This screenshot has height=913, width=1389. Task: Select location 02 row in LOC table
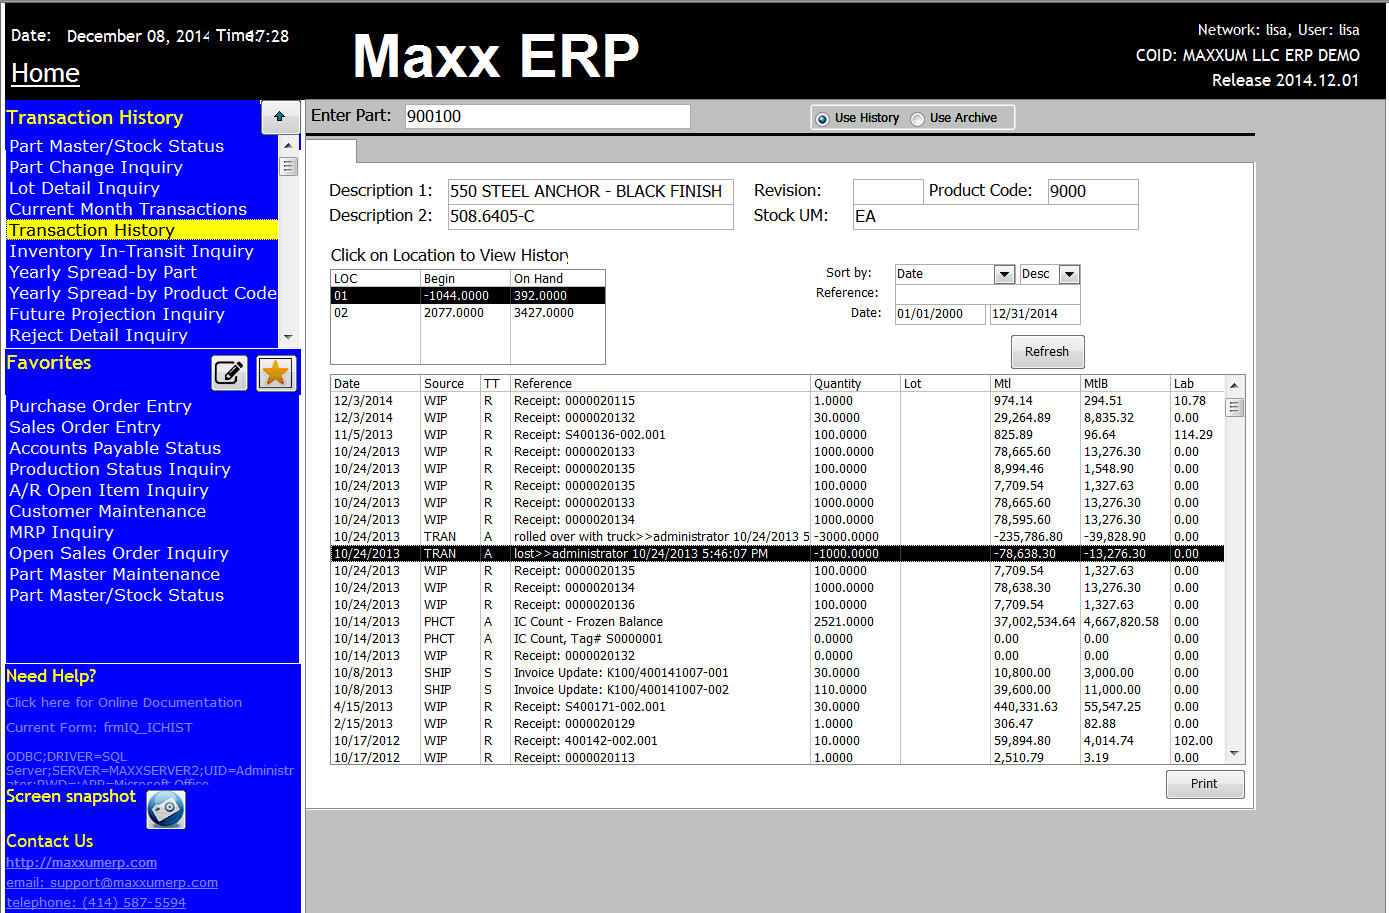(468, 313)
